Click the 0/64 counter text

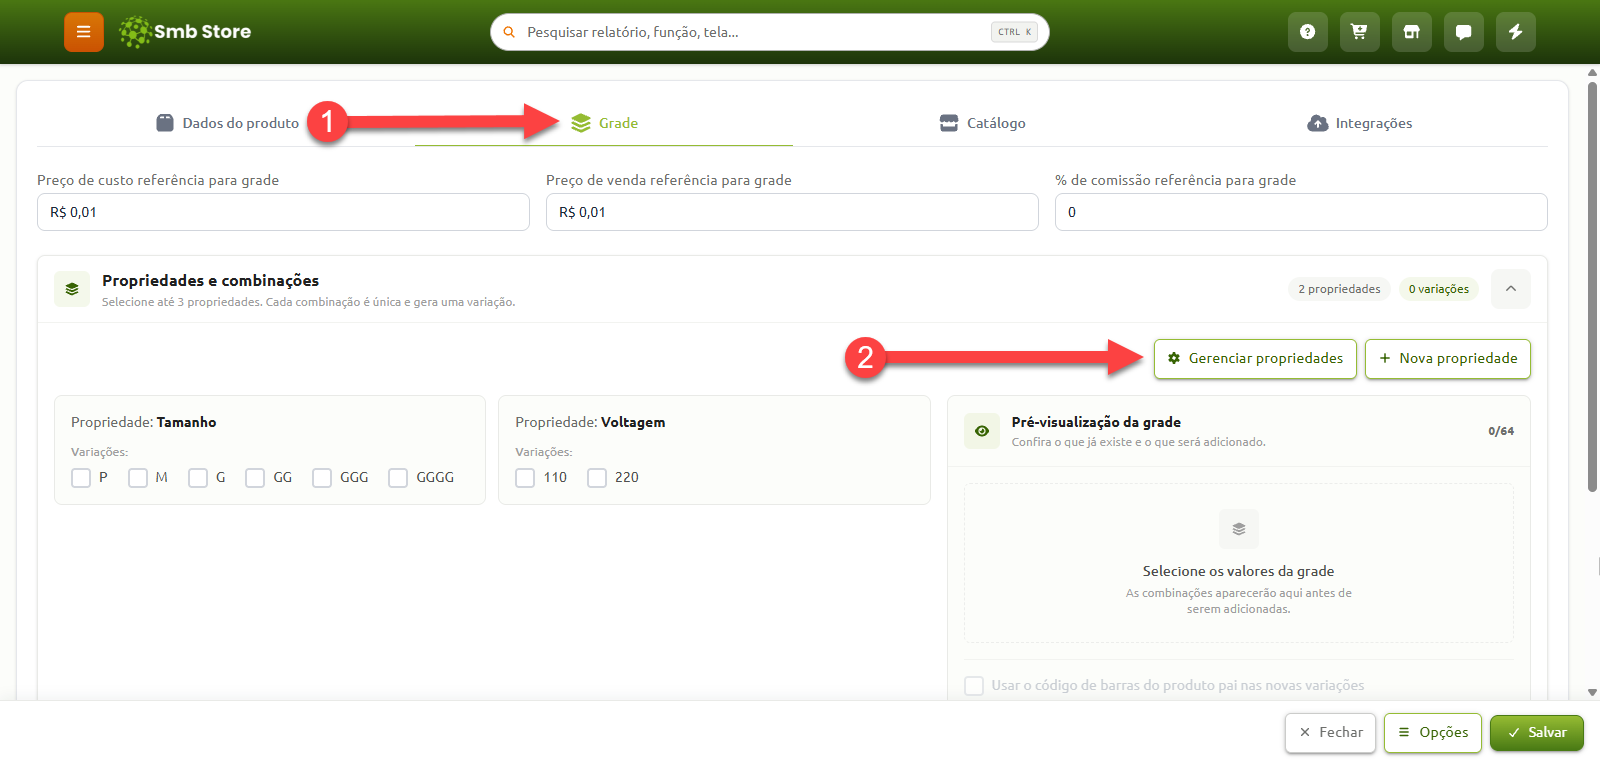pyautogui.click(x=1501, y=431)
